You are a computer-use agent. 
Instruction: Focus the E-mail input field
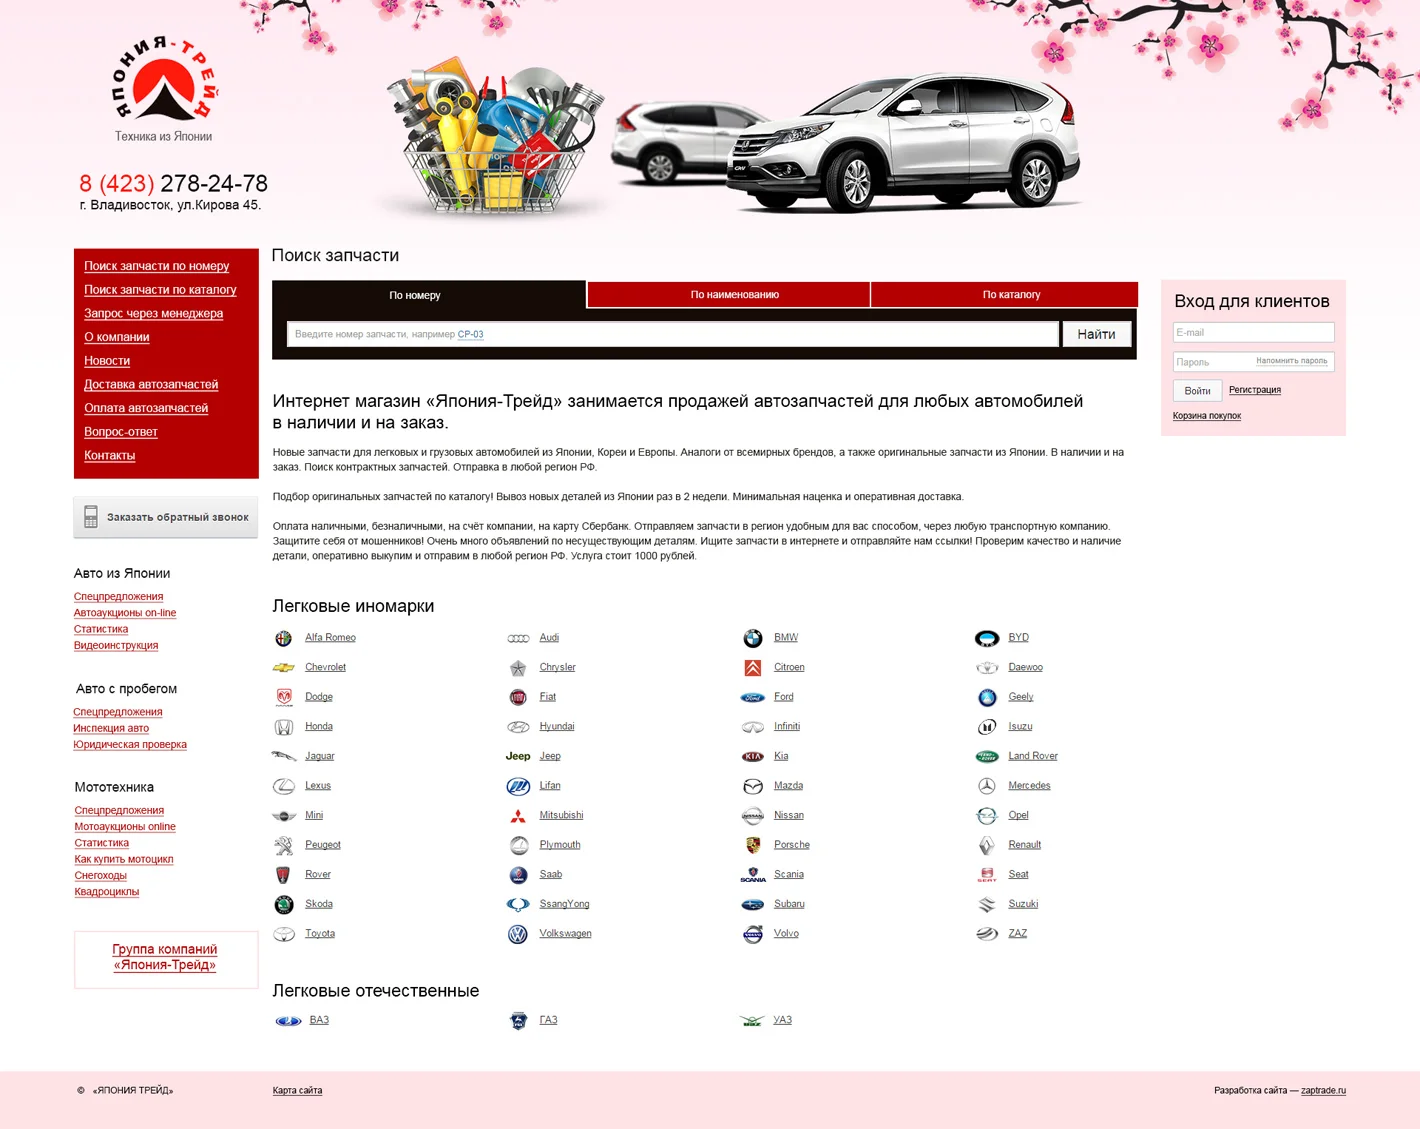coord(1253,332)
